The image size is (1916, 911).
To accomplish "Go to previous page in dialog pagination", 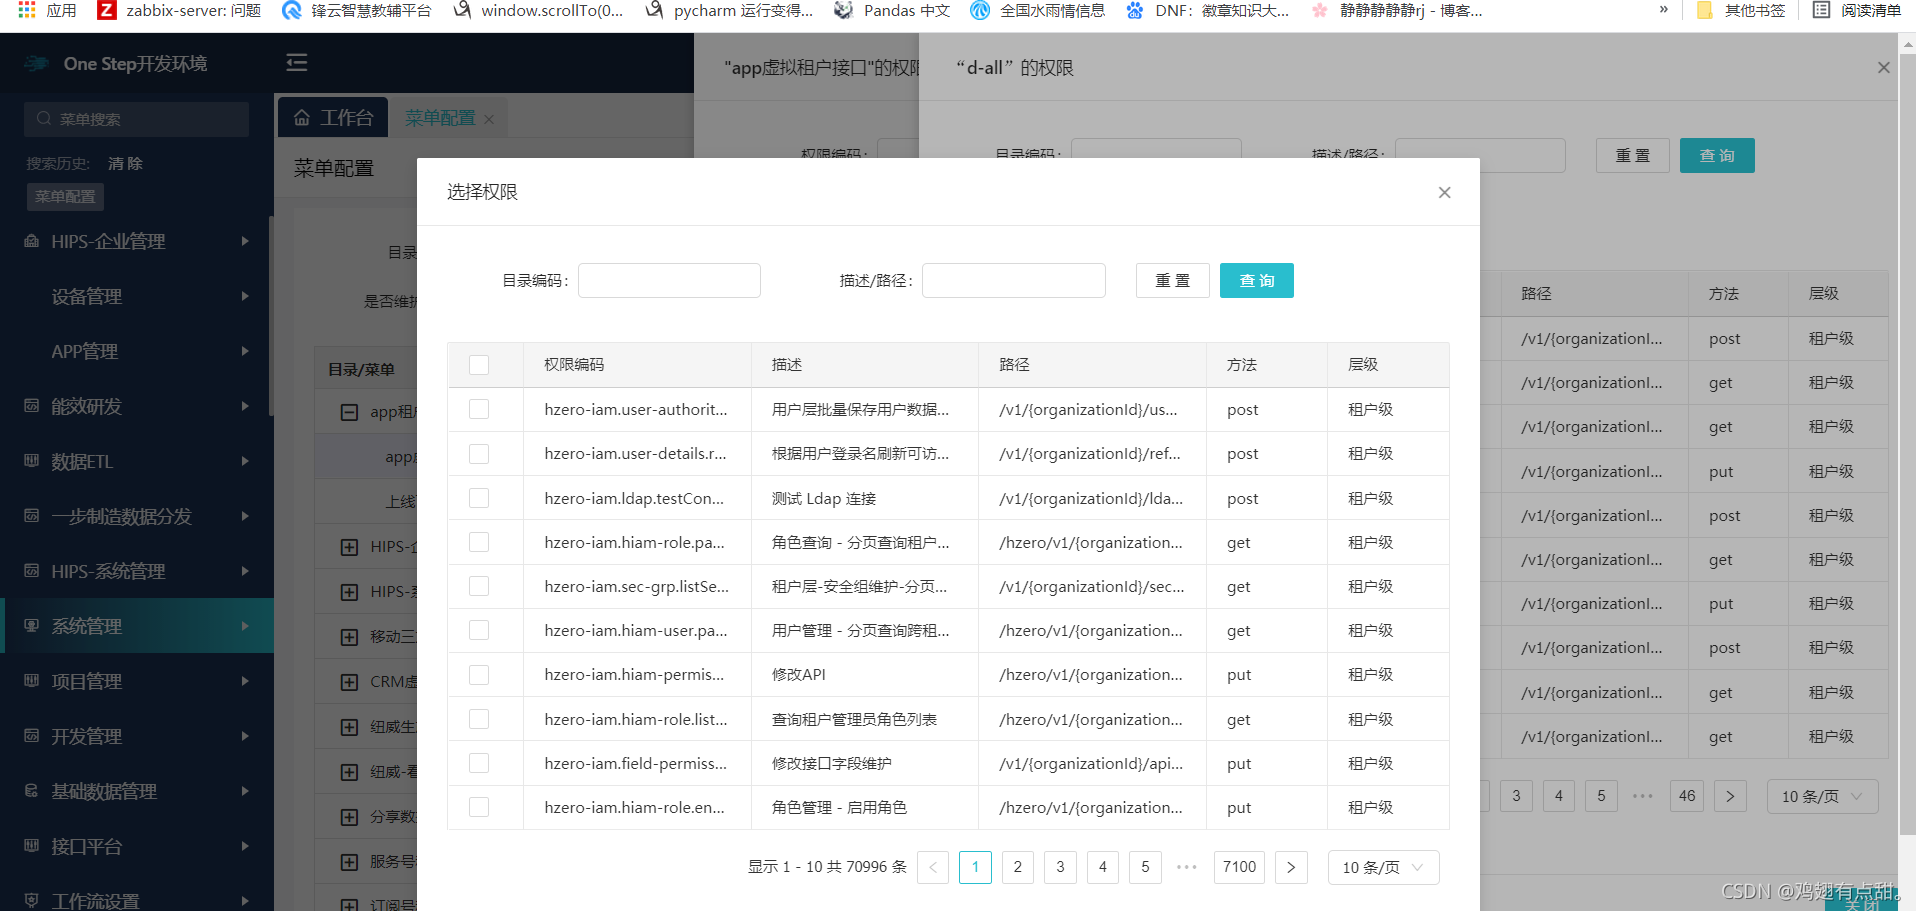I will click(933, 867).
